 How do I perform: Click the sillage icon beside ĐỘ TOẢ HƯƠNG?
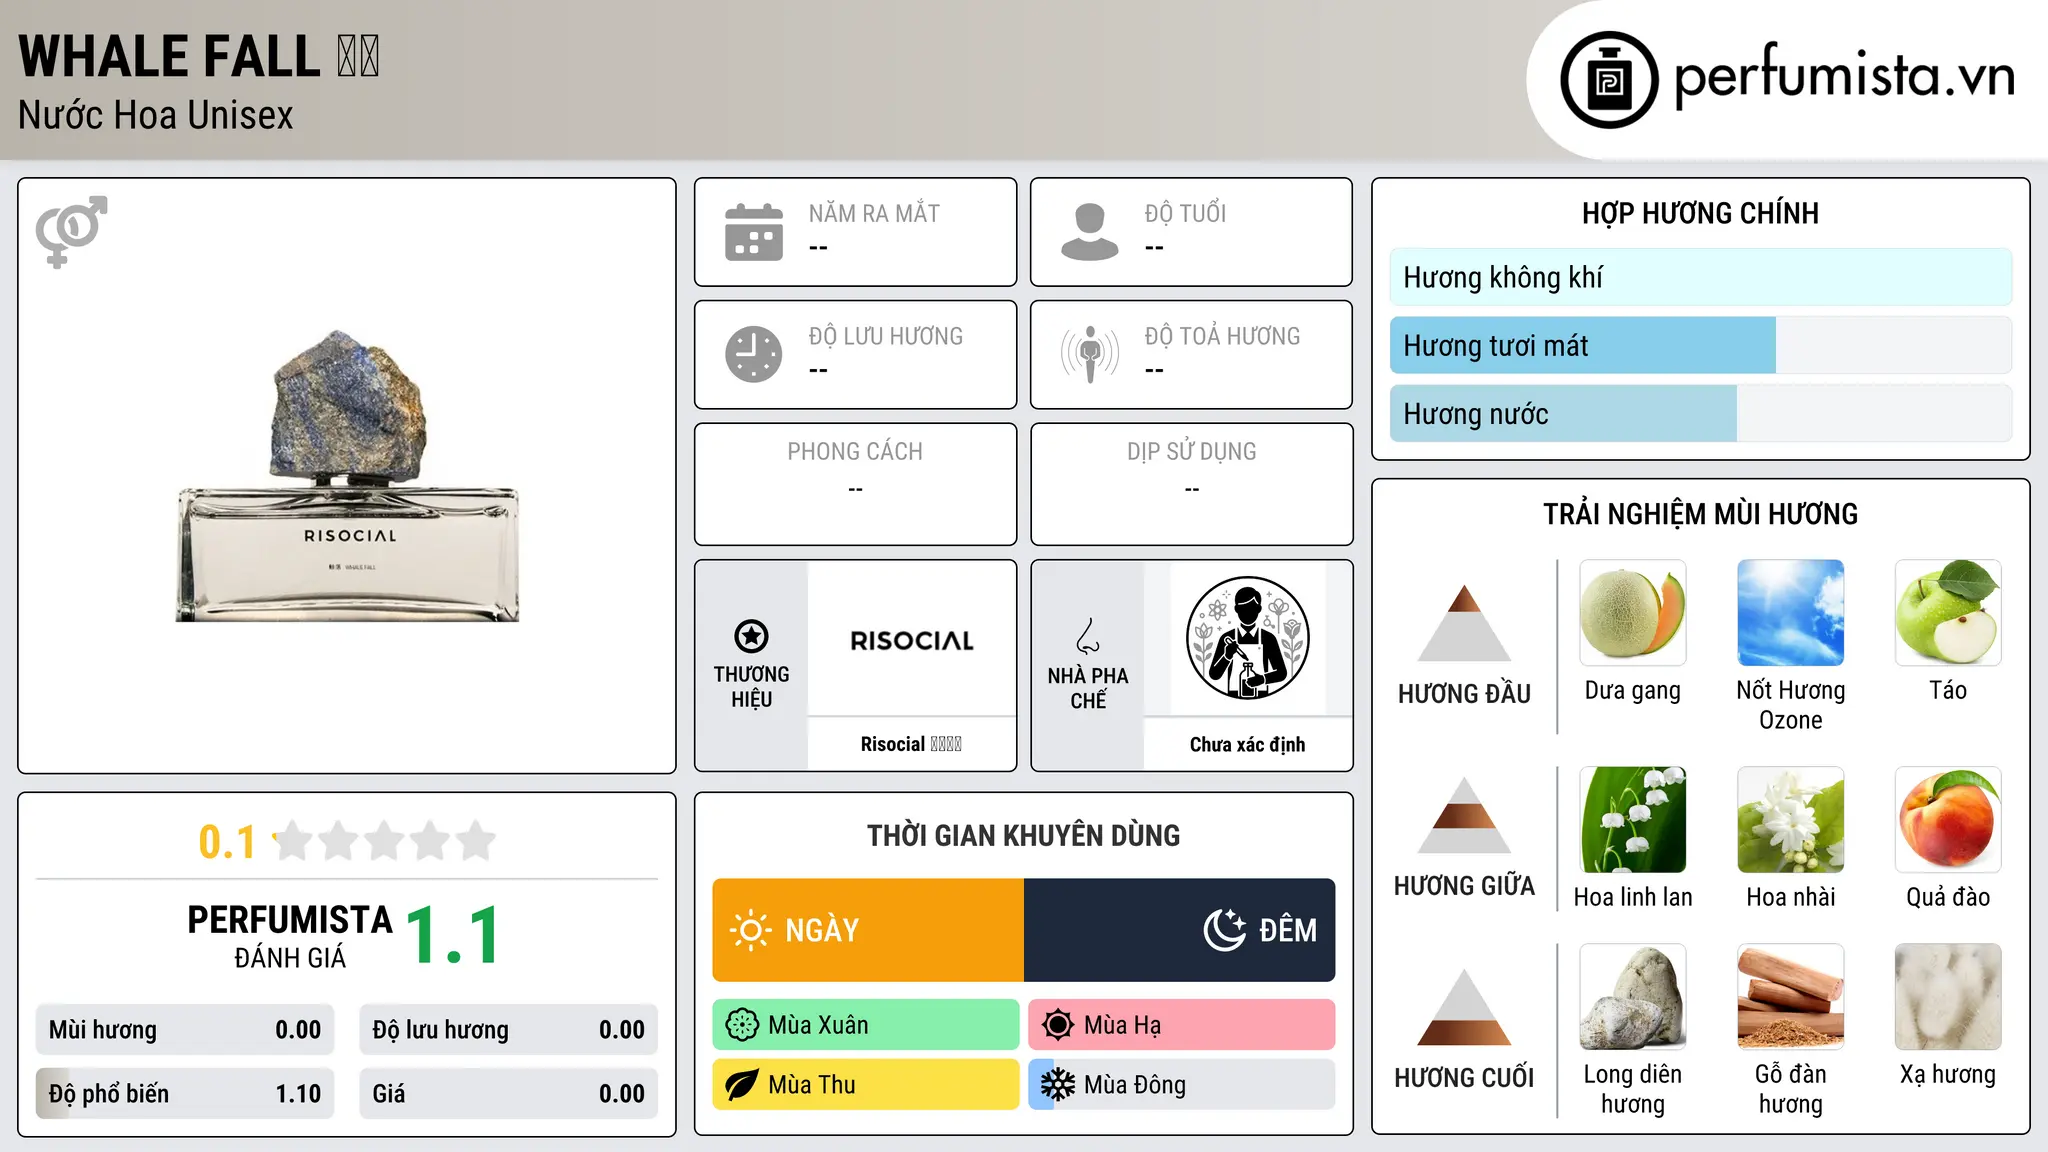coord(1090,354)
